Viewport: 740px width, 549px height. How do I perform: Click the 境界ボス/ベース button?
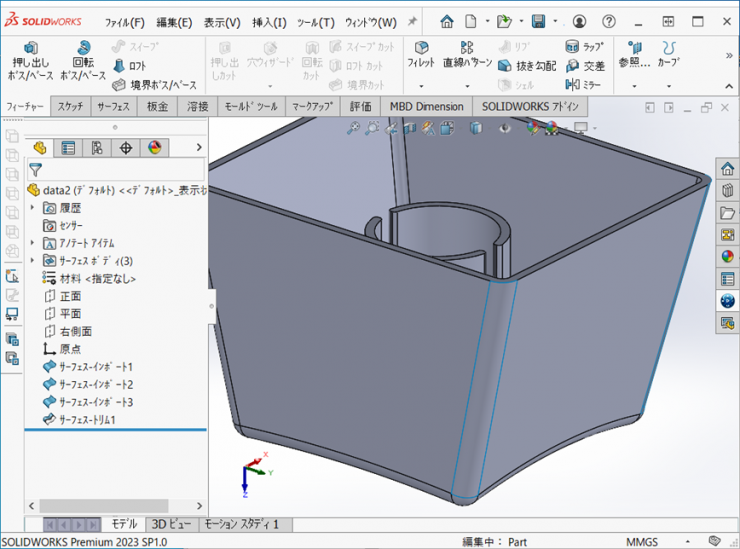pyautogui.click(x=155, y=85)
